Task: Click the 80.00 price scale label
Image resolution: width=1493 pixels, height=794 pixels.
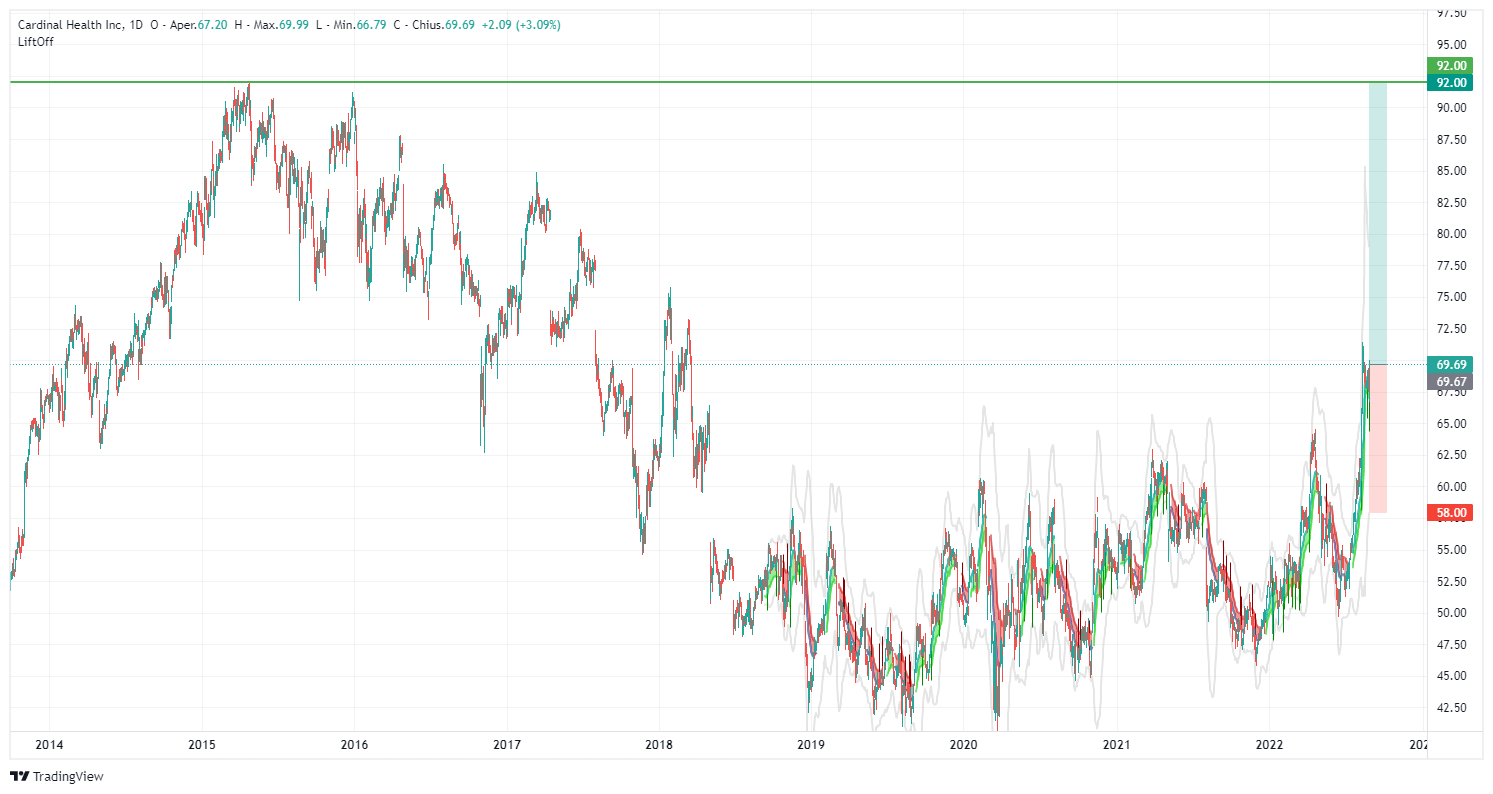Action: [x=1451, y=234]
